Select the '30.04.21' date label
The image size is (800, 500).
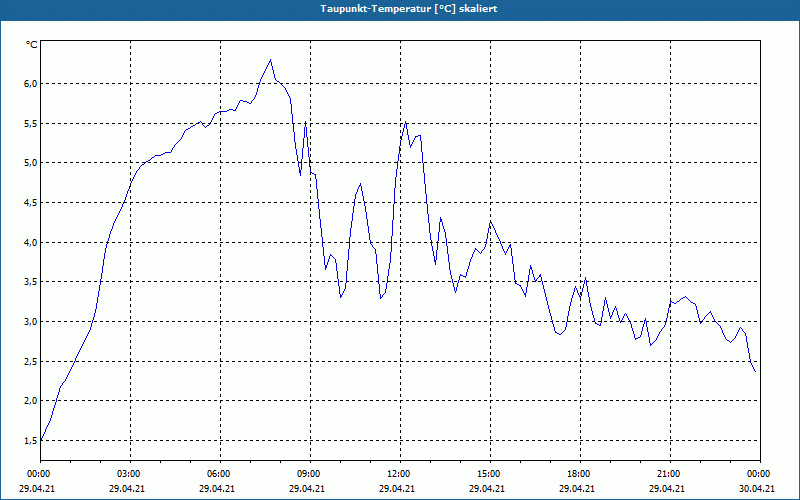tap(757, 489)
